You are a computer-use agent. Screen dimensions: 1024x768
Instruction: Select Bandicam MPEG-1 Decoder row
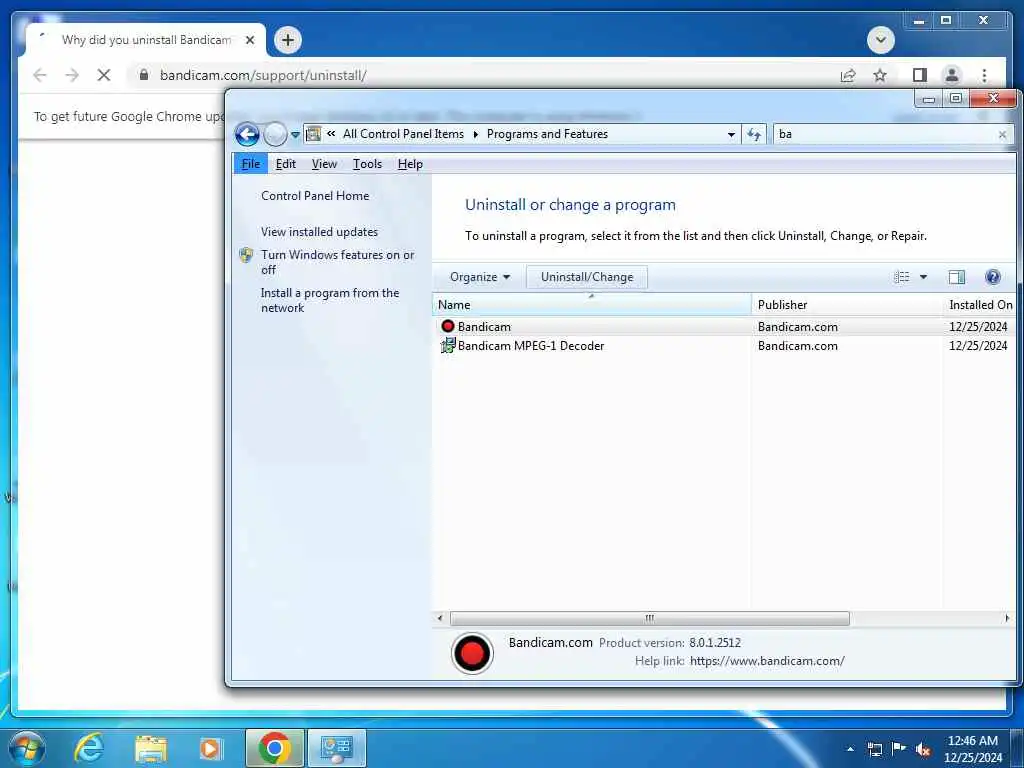coord(724,346)
